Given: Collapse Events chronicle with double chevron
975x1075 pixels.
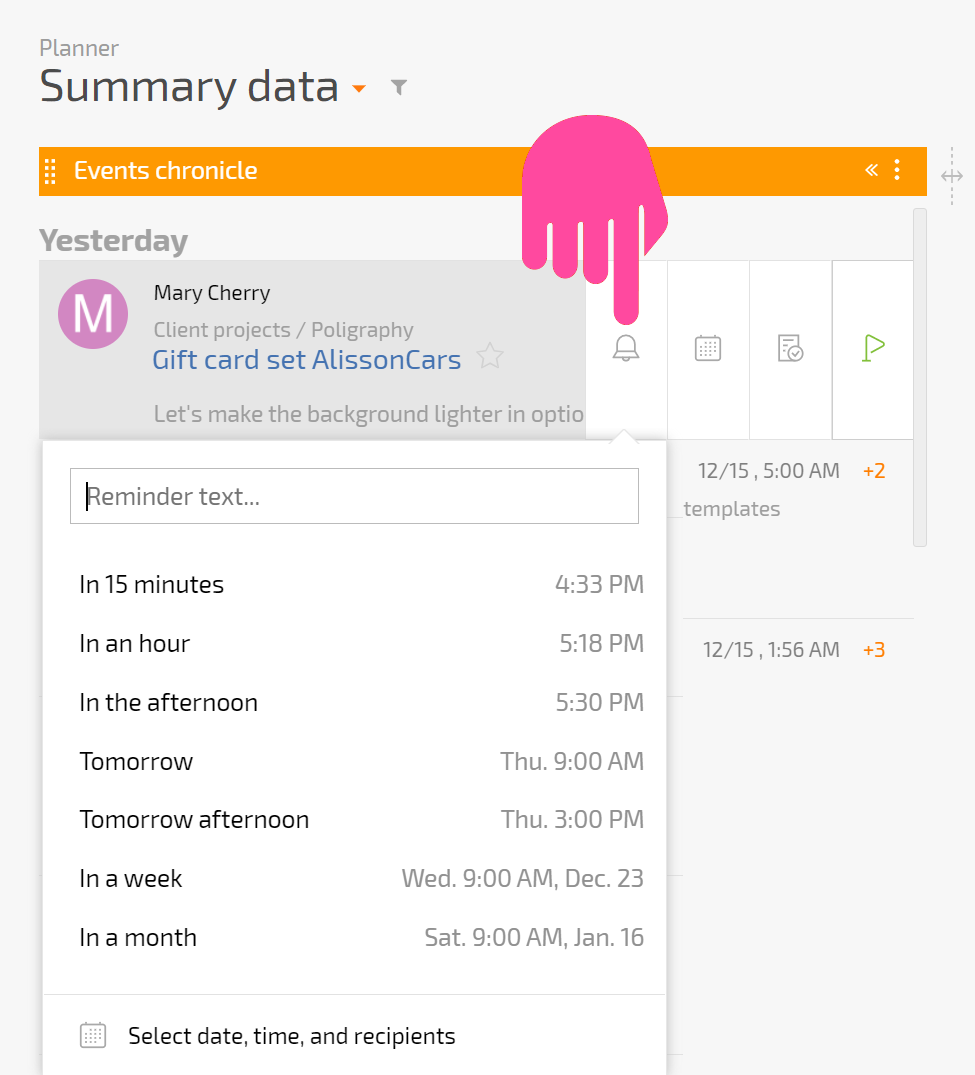Looking at the screenshot, I should click(871, 170).
